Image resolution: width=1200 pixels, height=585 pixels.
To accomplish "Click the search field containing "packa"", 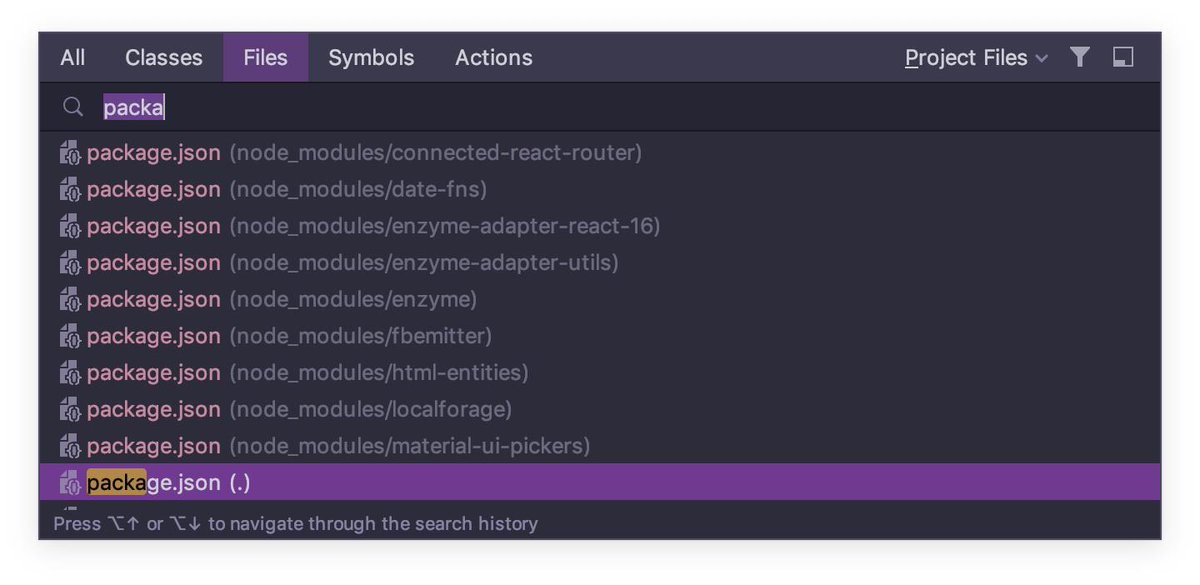I will 600,108.
